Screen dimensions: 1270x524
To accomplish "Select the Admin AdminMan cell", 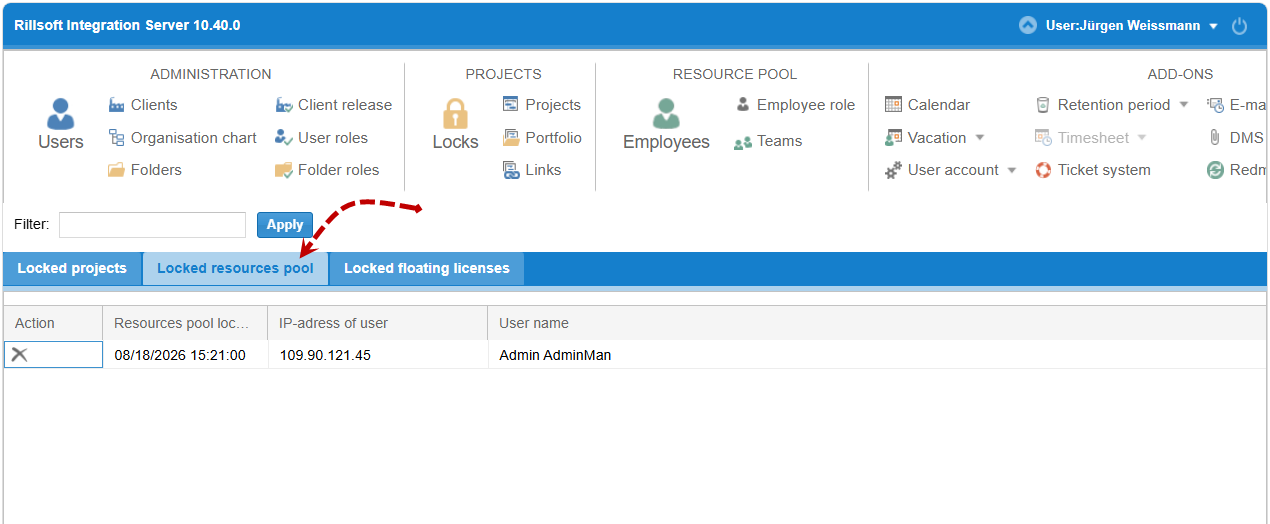I will [877, 355].
